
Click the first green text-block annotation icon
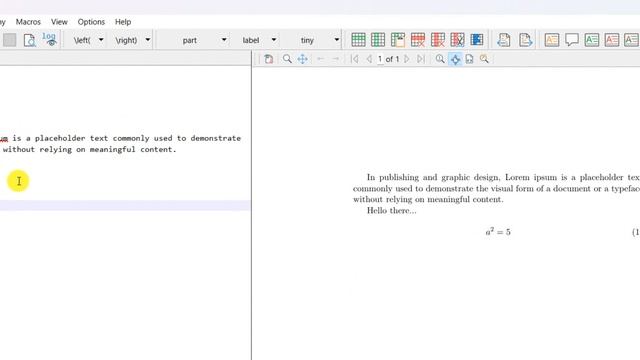[x=592, y=40]
